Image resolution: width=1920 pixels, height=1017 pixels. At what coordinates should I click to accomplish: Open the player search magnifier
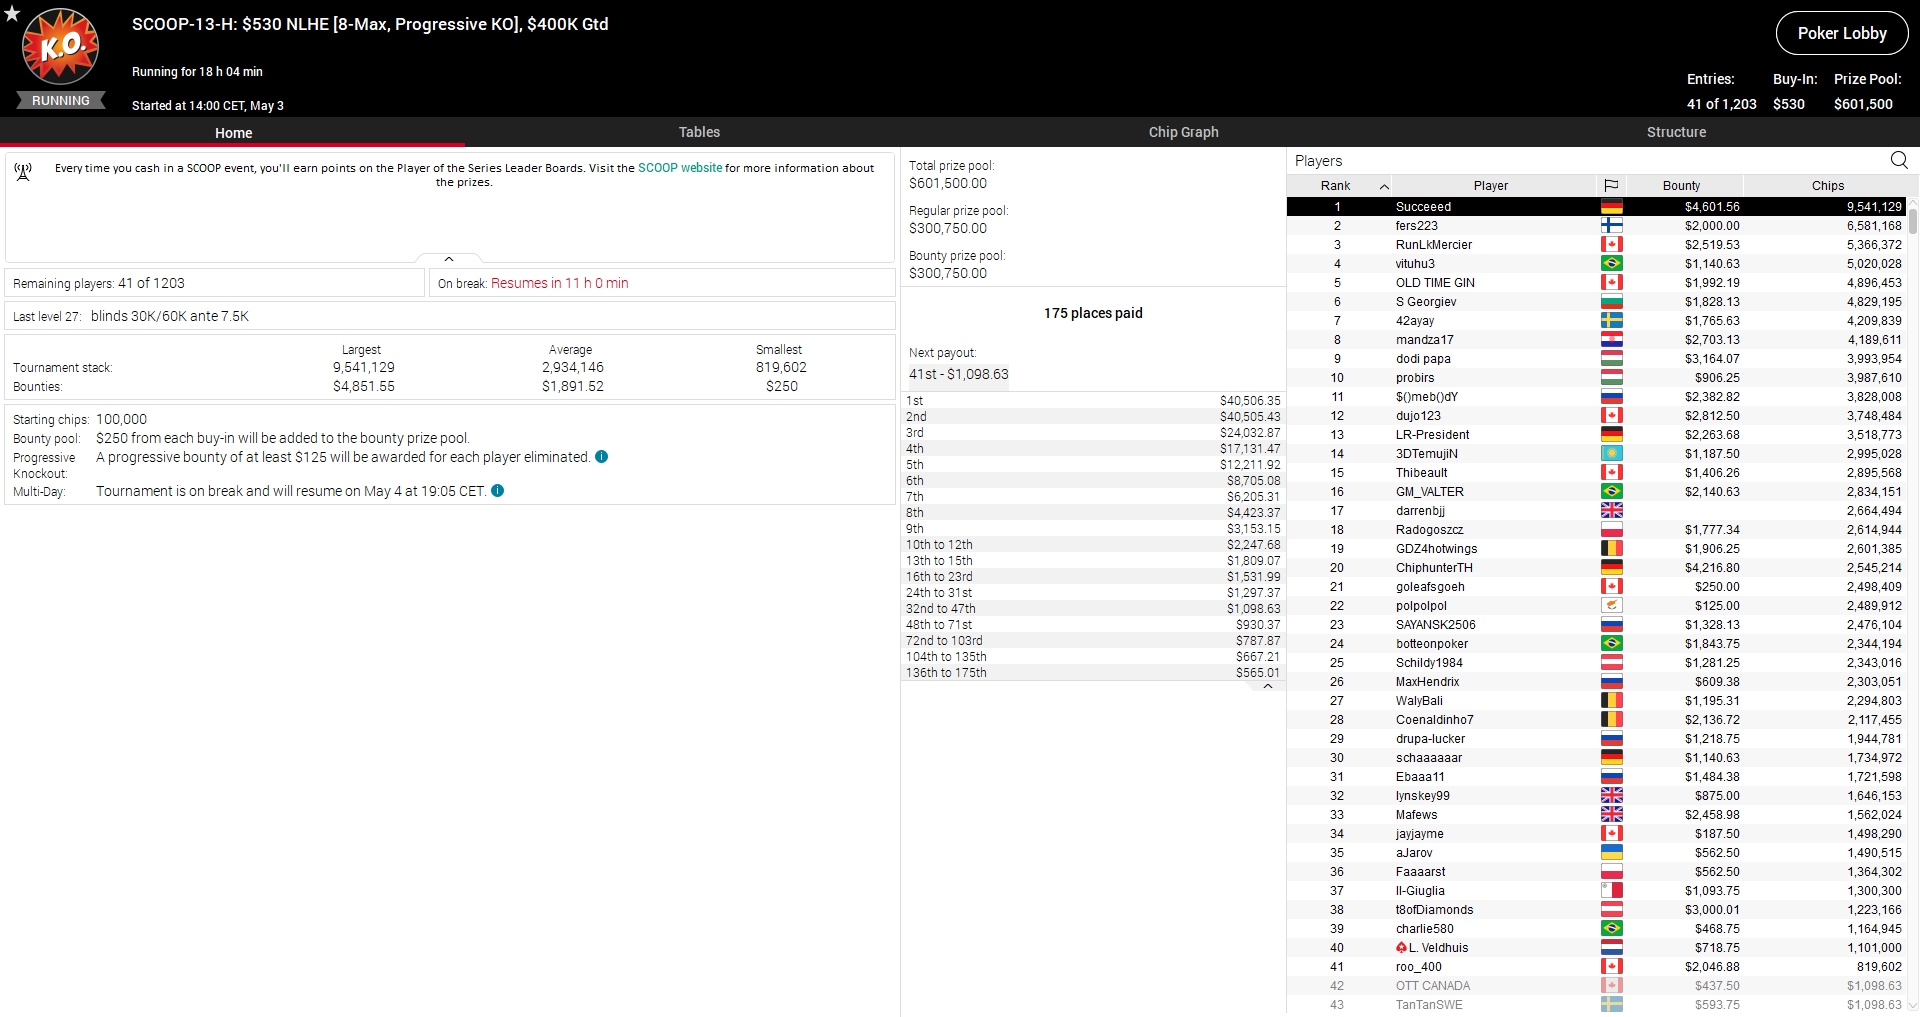tap(1899, 160)
